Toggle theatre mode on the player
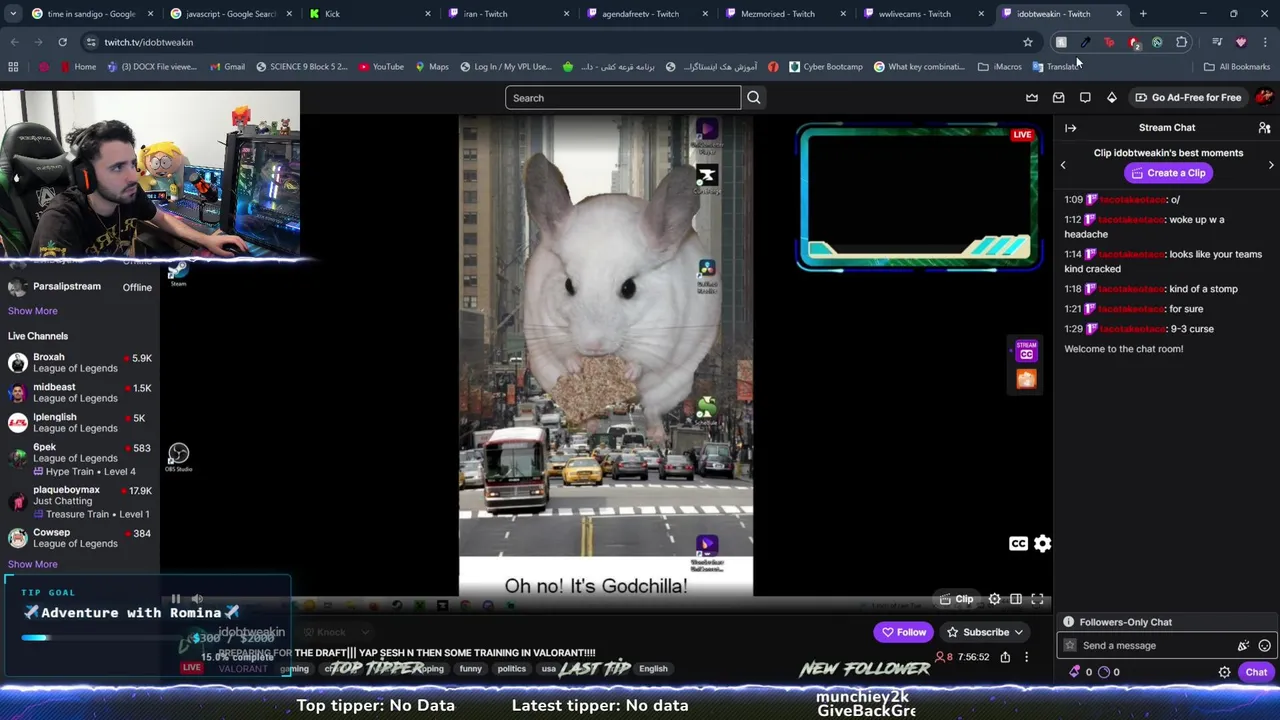1280x720 pixels. click(1016, 599)
